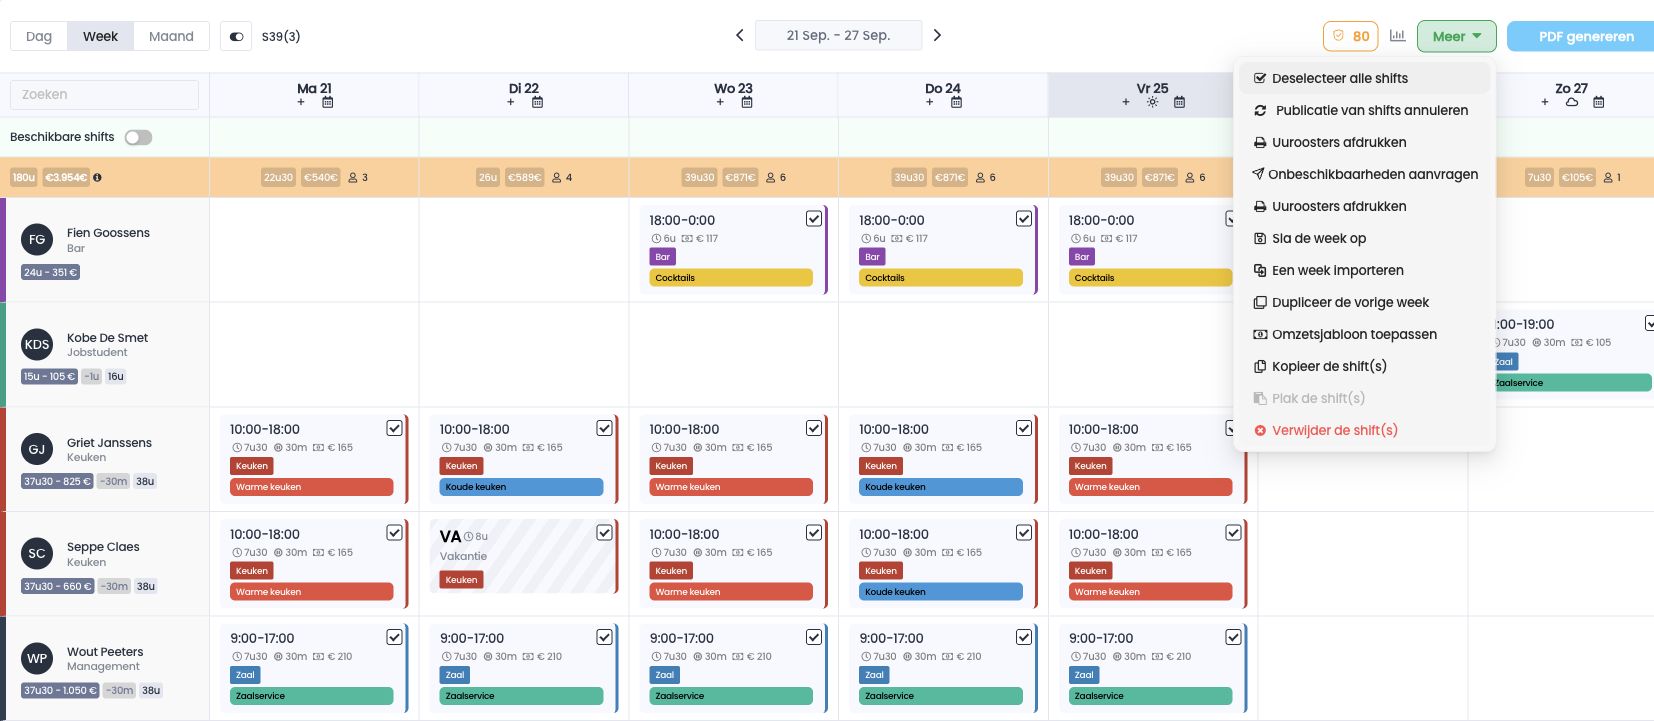The width and height of the screenshot is (1654, 721).
Task: Switch to the Maand view tab
Action: click(171, 36)
